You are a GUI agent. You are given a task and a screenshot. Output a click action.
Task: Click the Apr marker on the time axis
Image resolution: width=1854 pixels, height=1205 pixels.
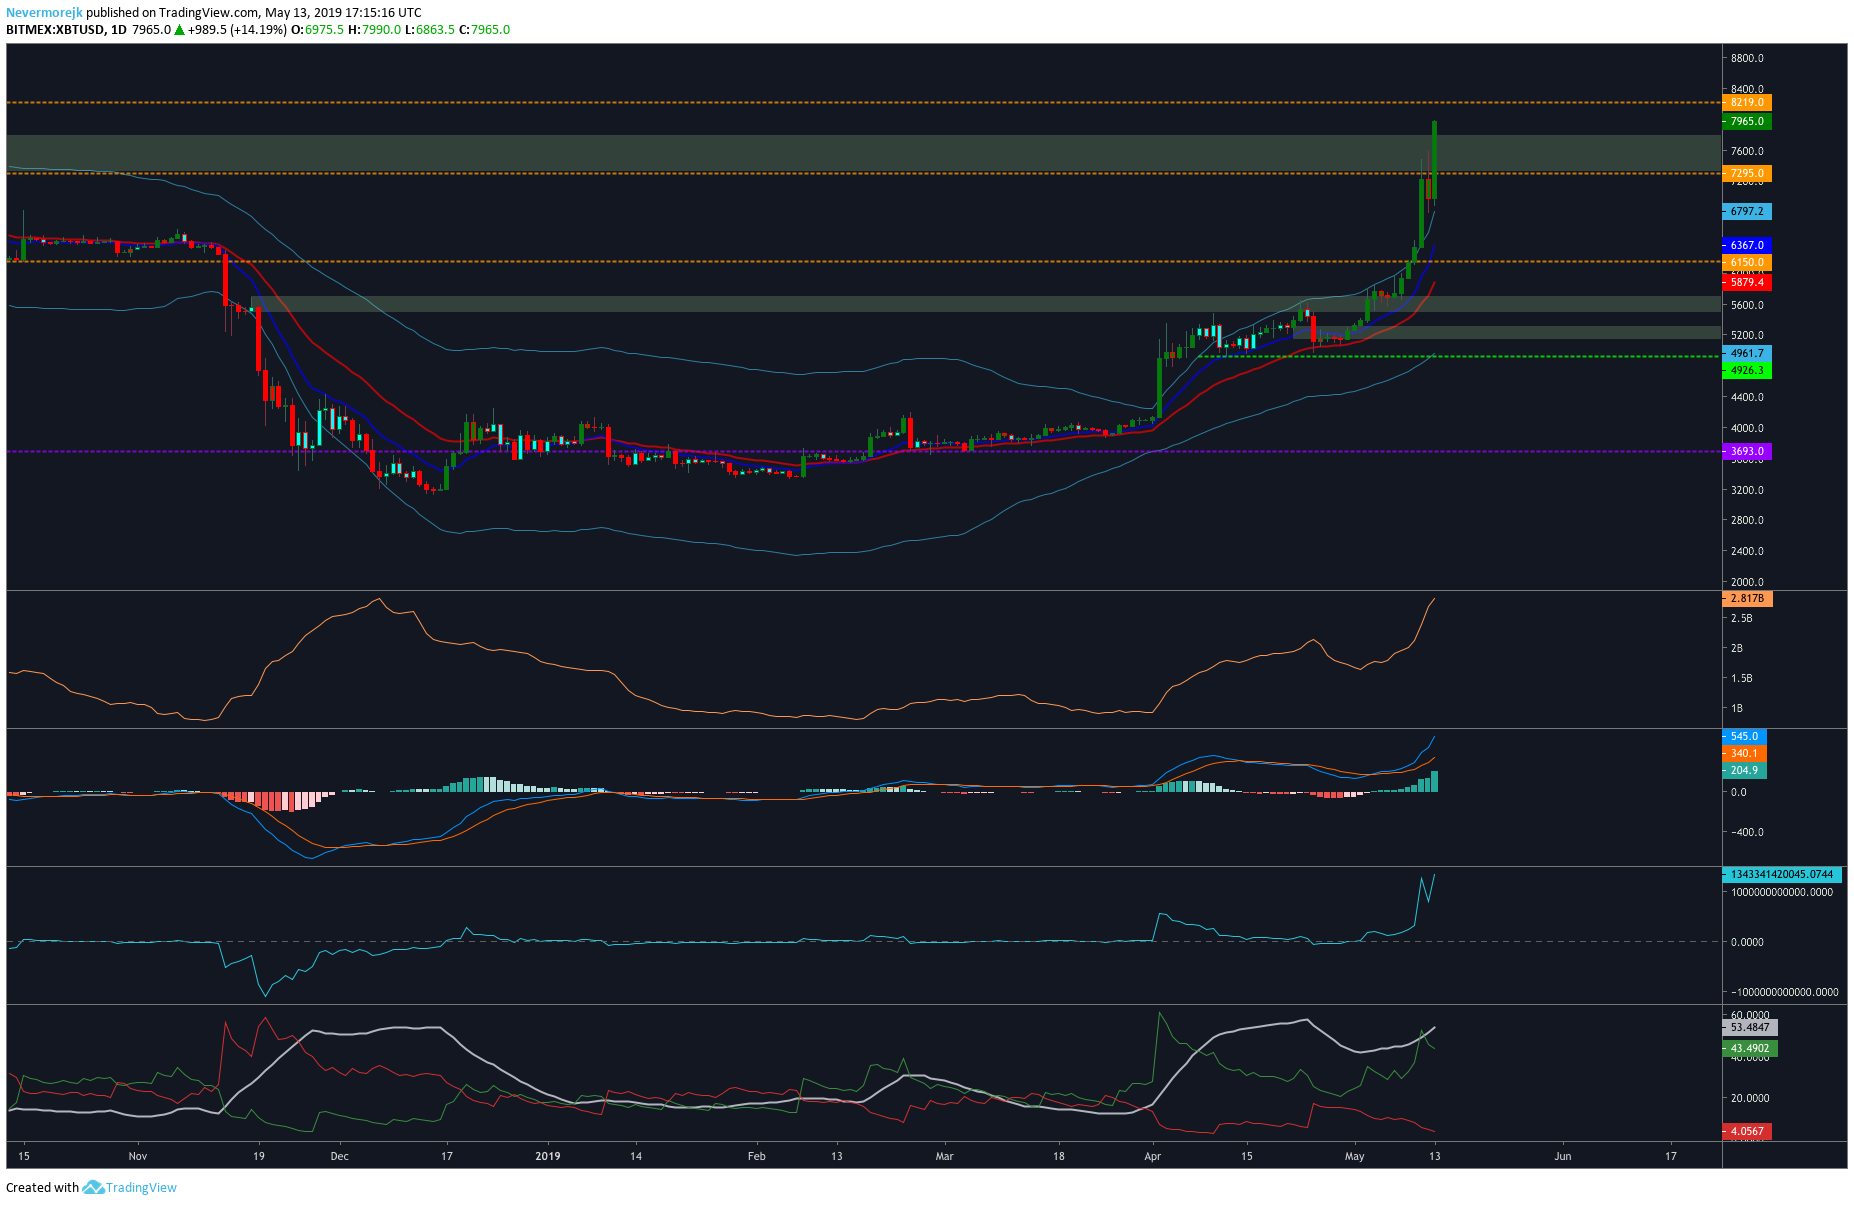(1153, 1156)
